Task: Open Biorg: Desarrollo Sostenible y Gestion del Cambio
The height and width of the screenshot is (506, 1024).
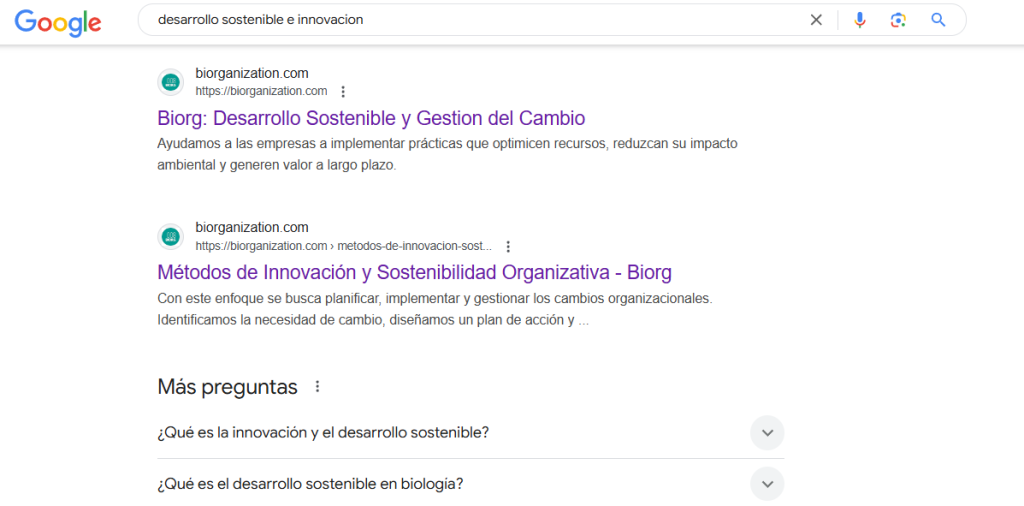Action: tap(371, 118)
